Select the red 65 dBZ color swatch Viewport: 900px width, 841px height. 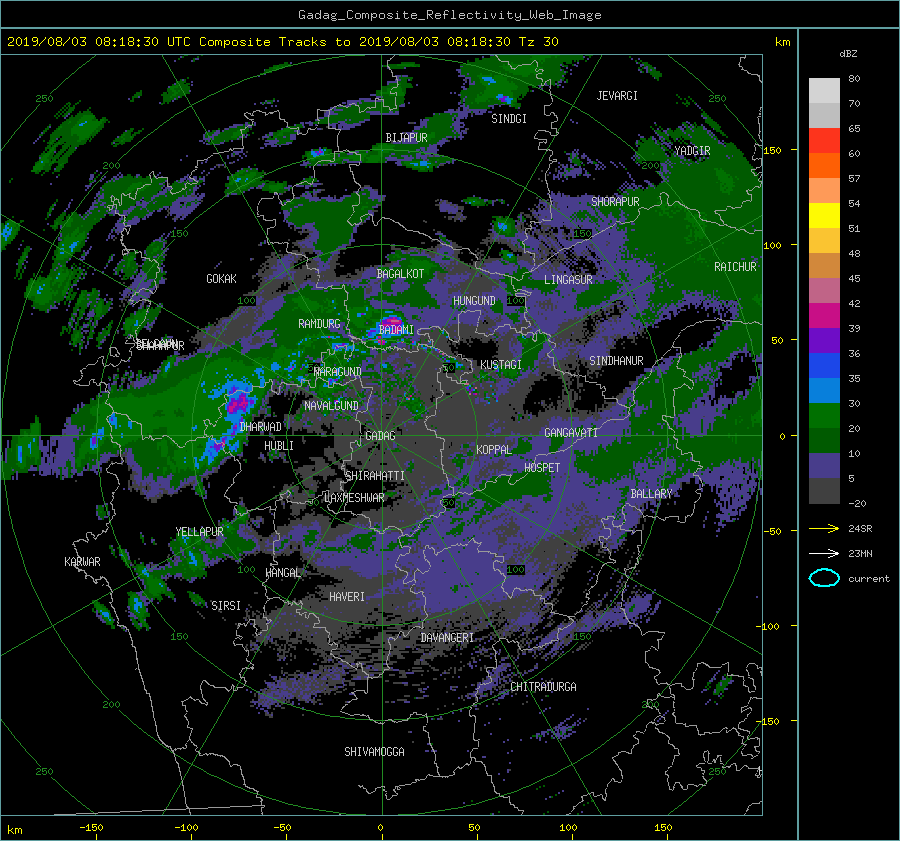(824, 140)
